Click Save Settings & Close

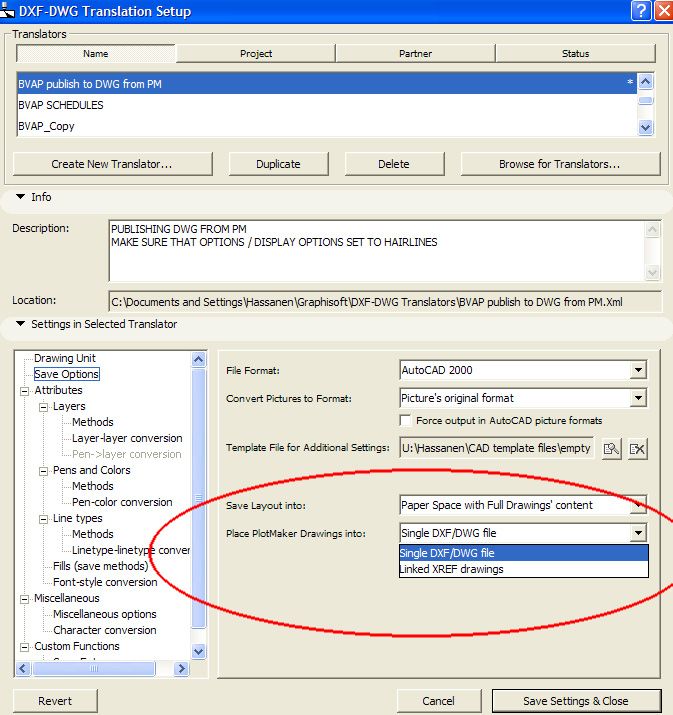pos(576,701)
